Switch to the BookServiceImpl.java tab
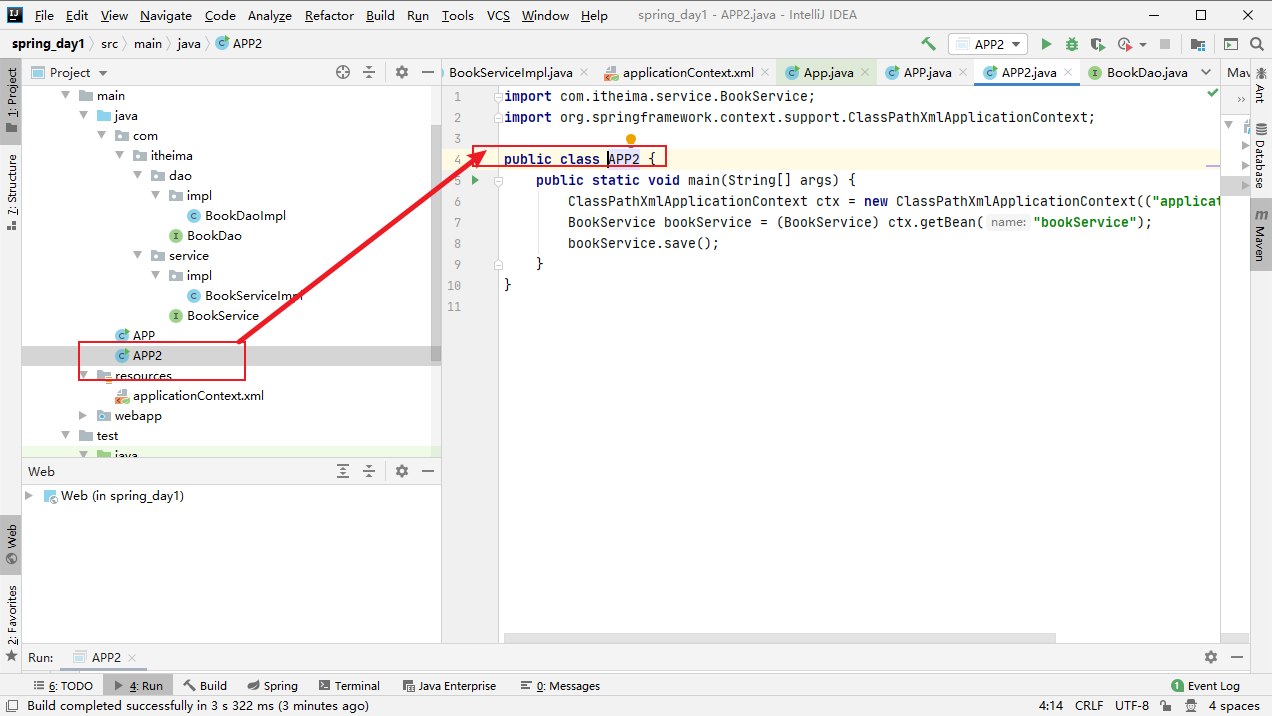This screenshot has width=1272, height=716. 511,72
